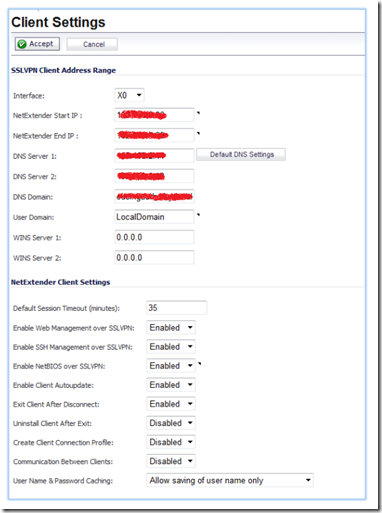The width and height of the screenshot is (382, 513).
Task: Open Enable Client Autoupdate dropdown
Action: tap(171, 385)
